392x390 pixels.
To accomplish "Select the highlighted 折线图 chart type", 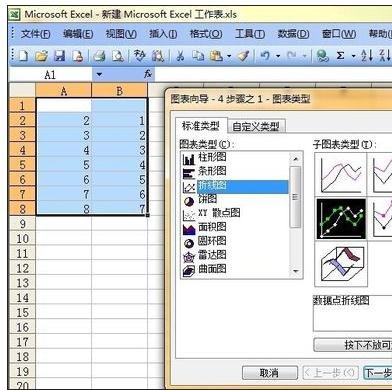I will [242, 186].
